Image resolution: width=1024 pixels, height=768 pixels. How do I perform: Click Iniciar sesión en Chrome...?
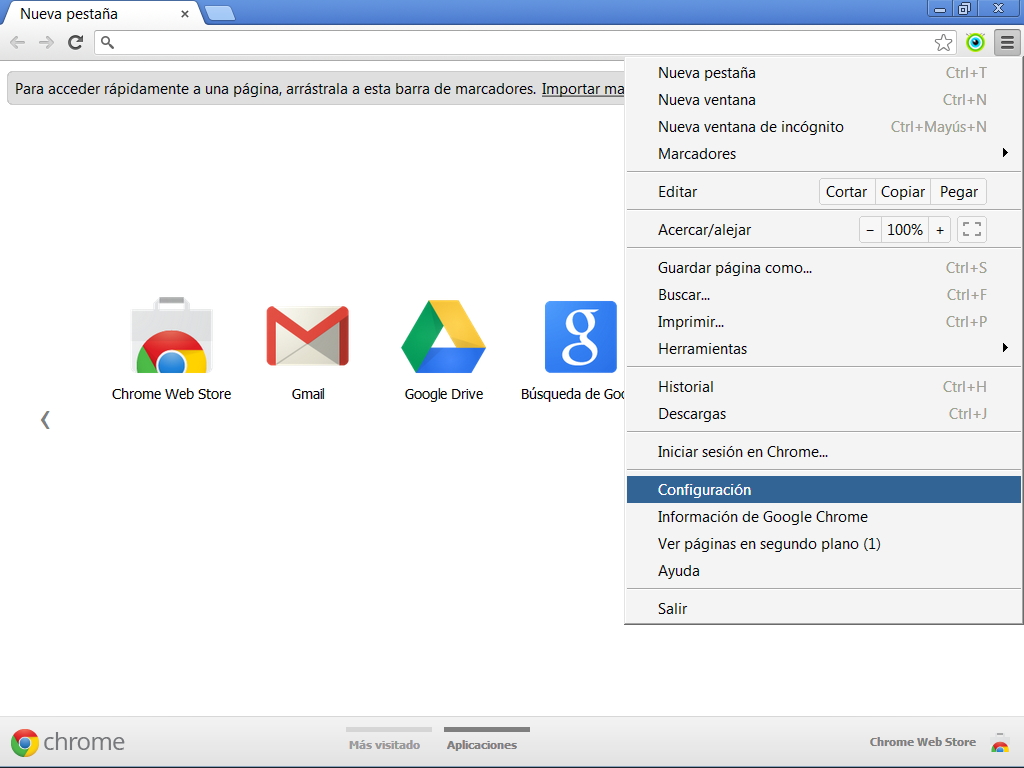824,451
